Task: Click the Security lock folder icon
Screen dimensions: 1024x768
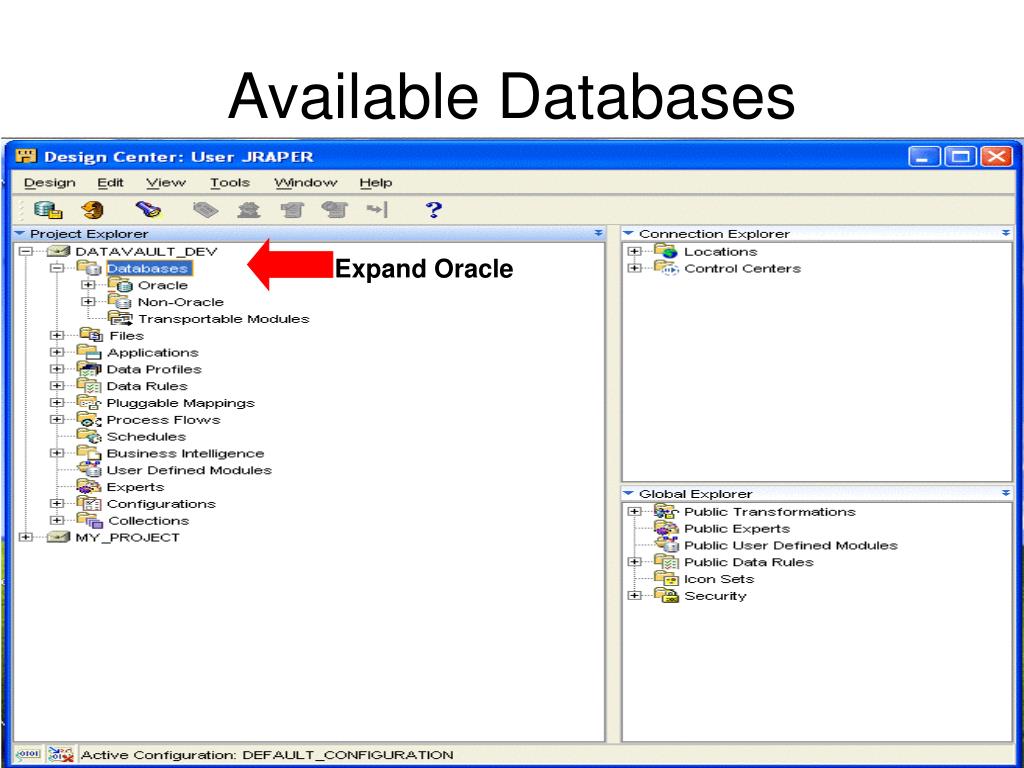Action: (x=667, y=596)
